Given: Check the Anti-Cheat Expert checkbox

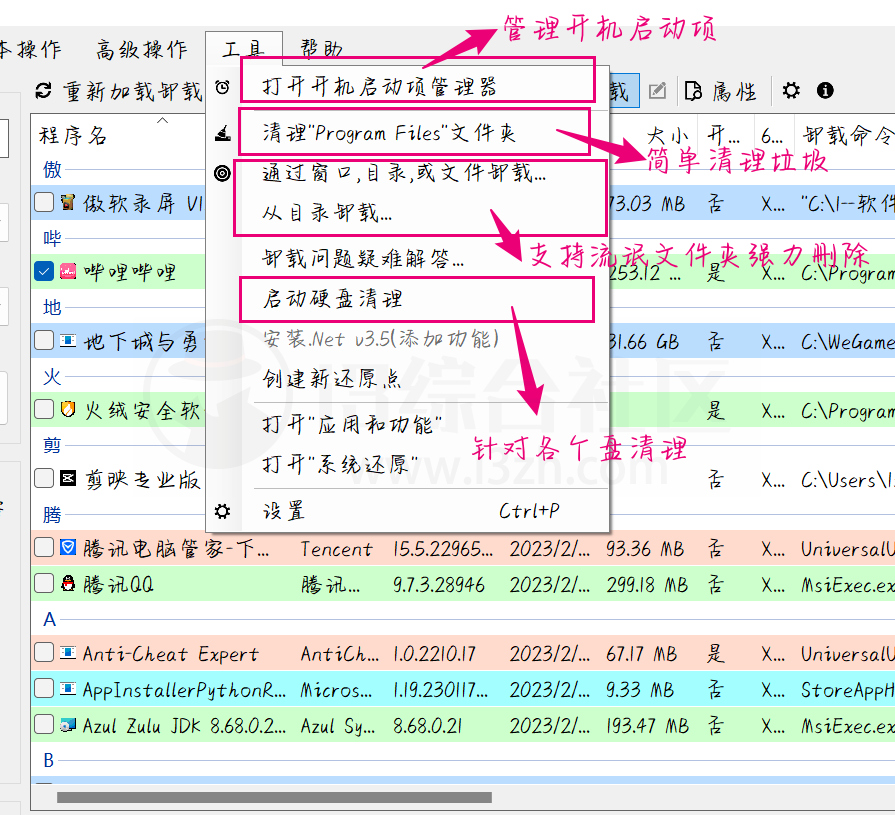Looking at the screenshot, I should [x=44, y=652].
